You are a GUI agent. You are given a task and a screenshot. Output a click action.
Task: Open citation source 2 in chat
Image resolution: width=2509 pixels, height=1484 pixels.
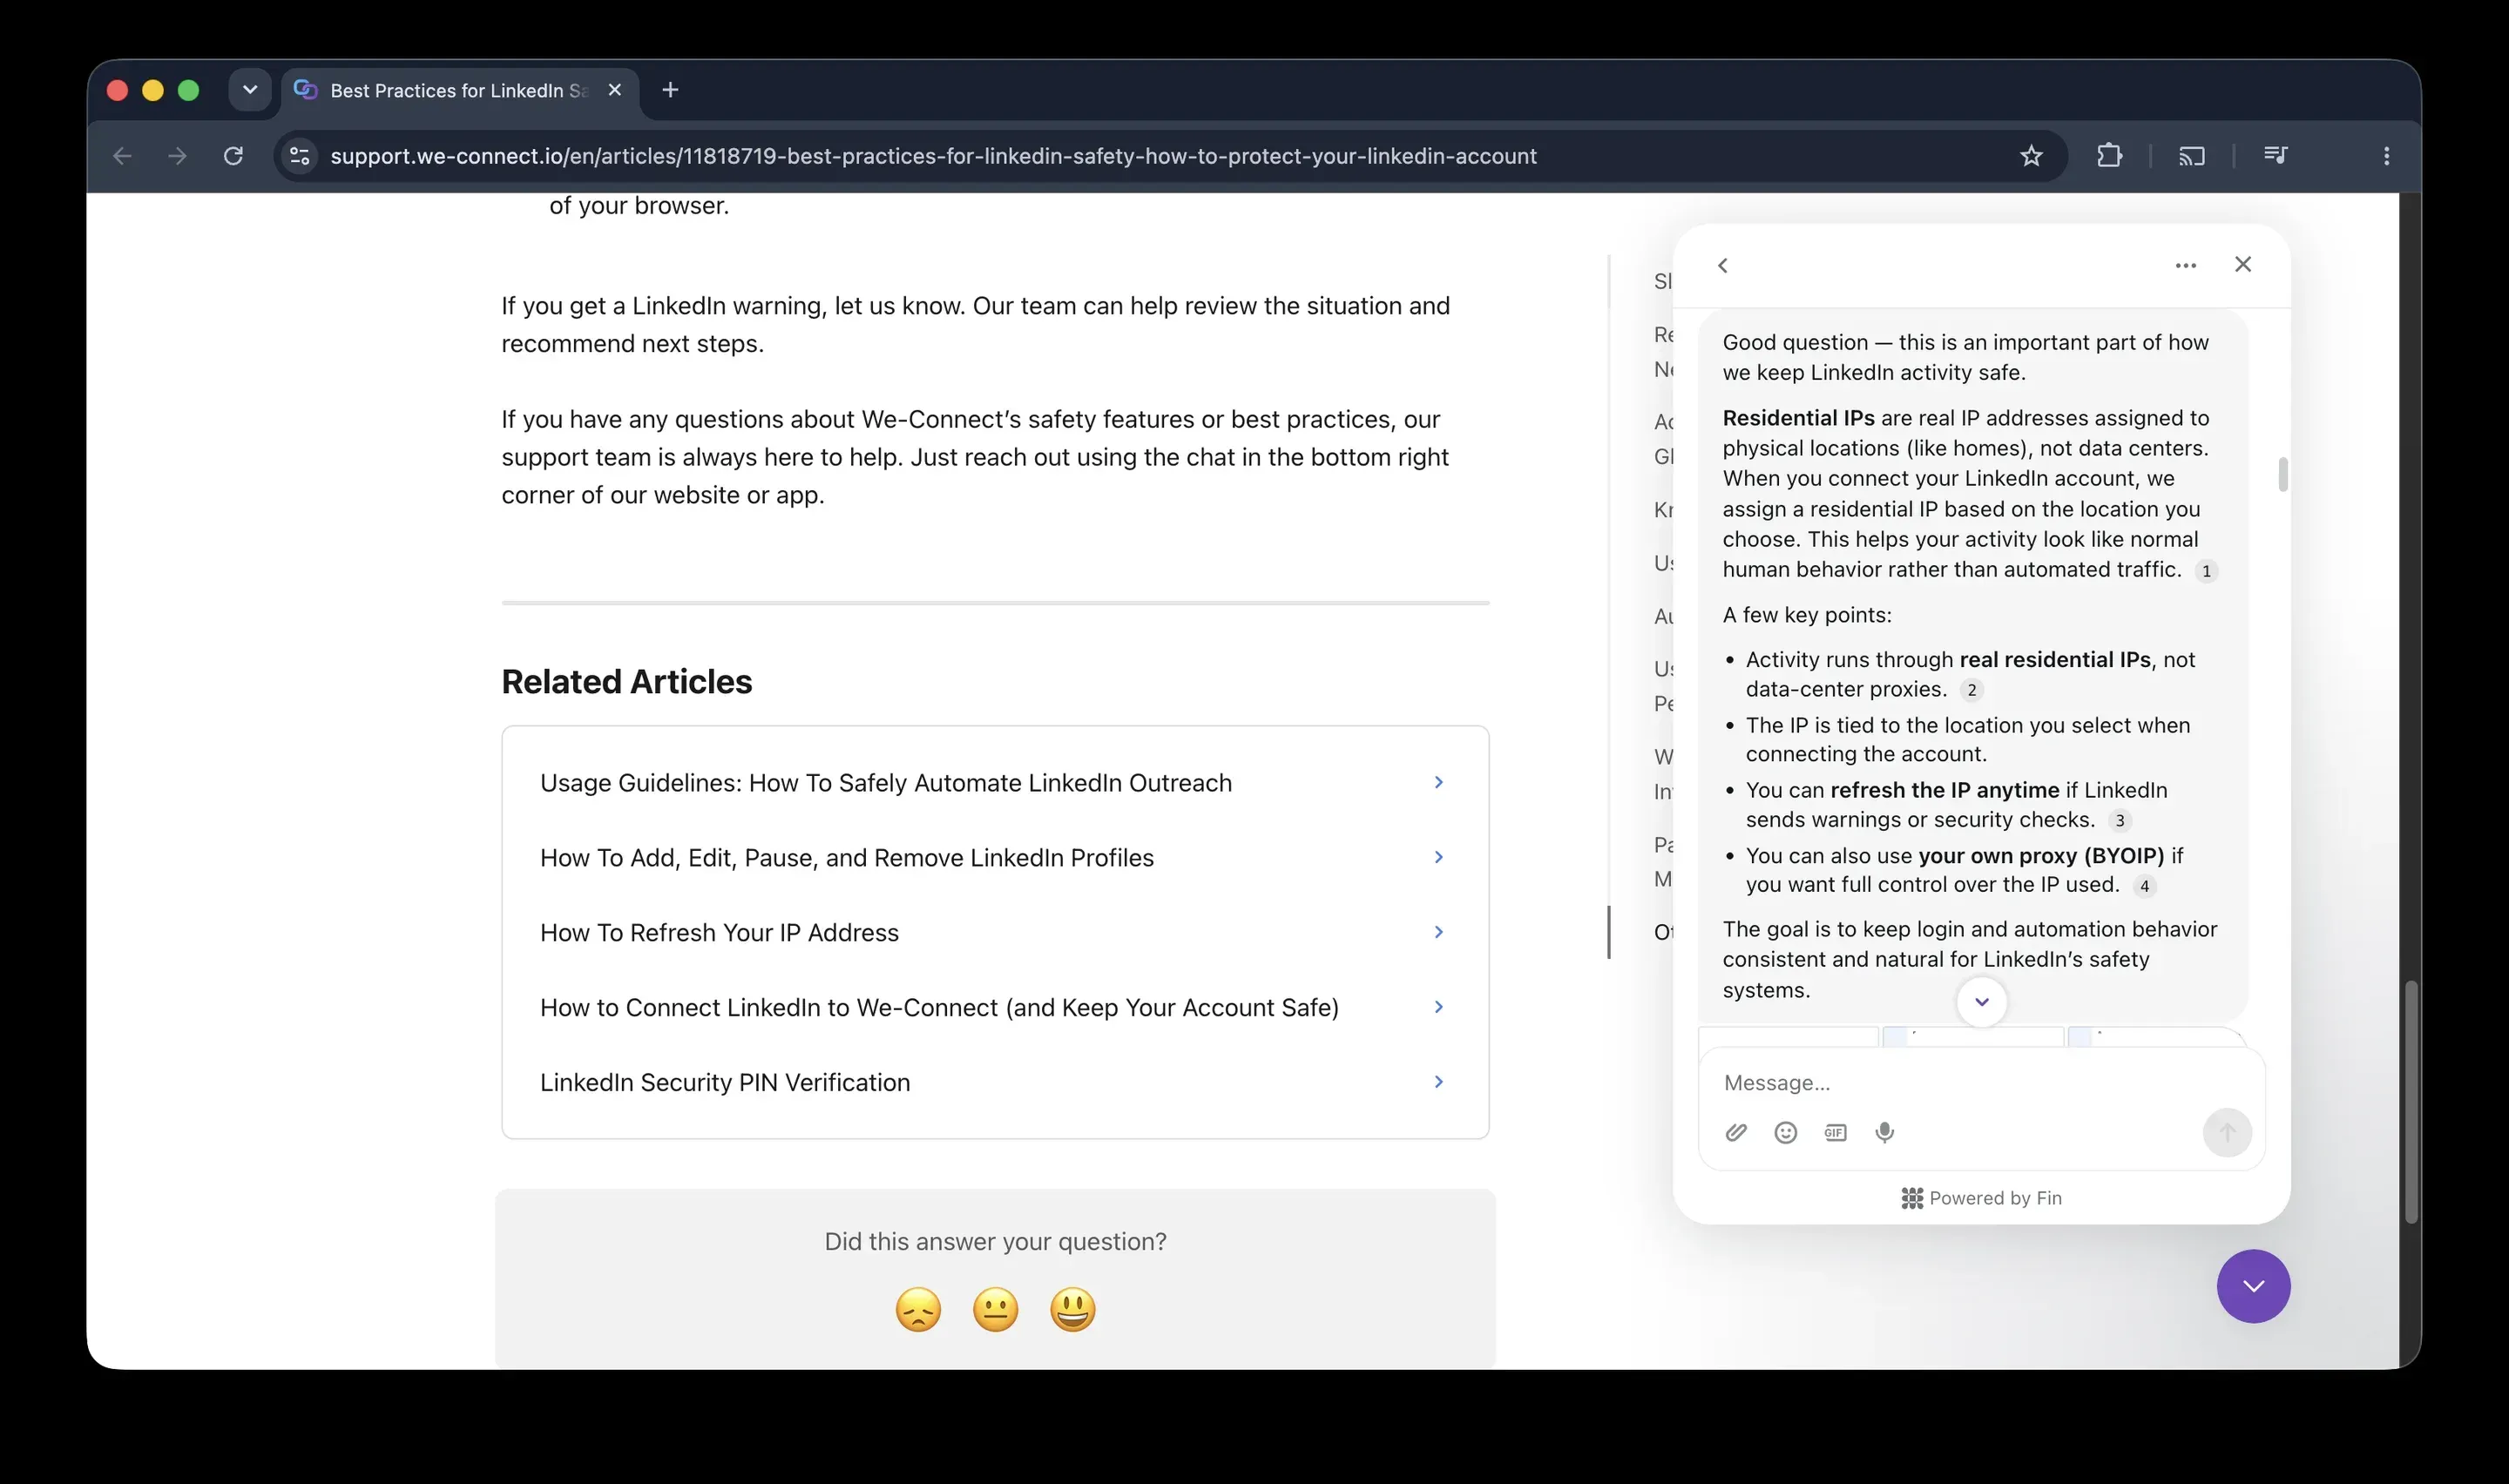(x=1971, y=690)
